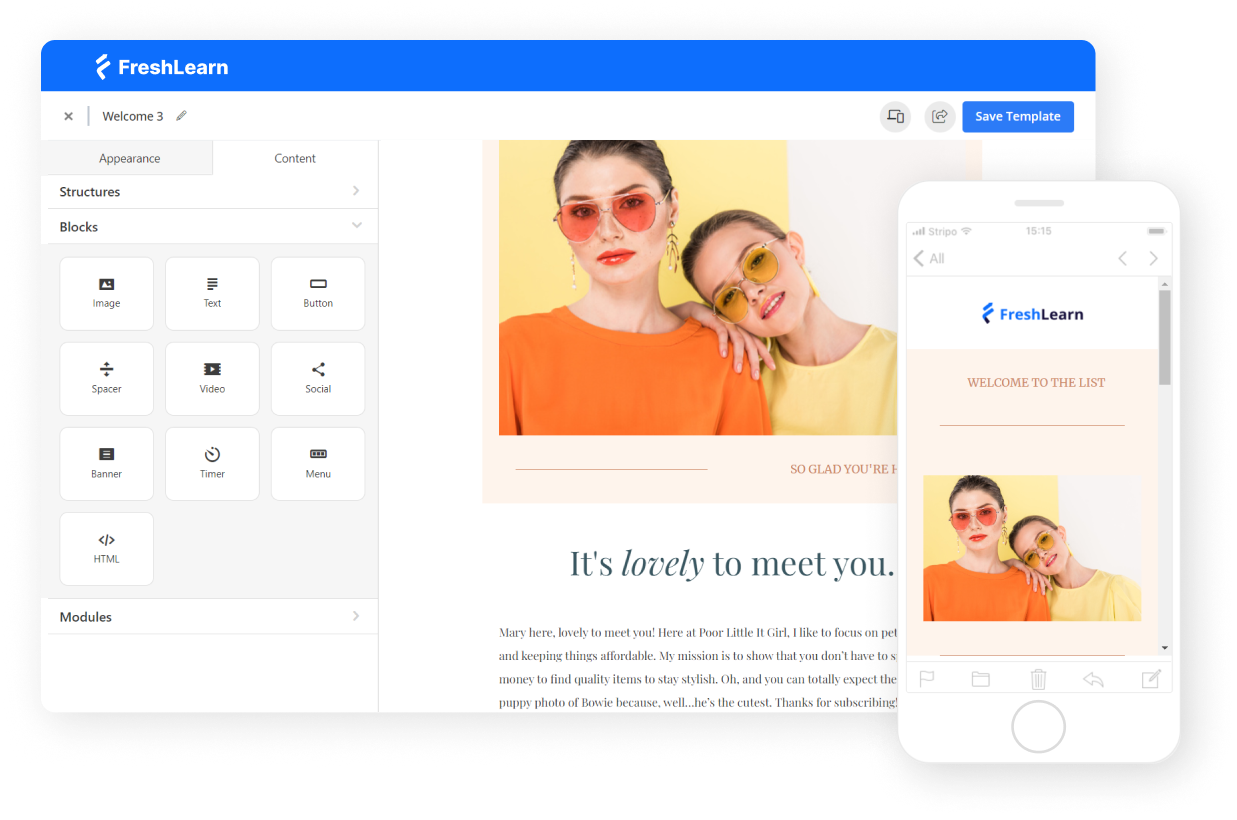Add a Banner block
Viewport: 1237px width, 820px height.
tap(107, 464)
